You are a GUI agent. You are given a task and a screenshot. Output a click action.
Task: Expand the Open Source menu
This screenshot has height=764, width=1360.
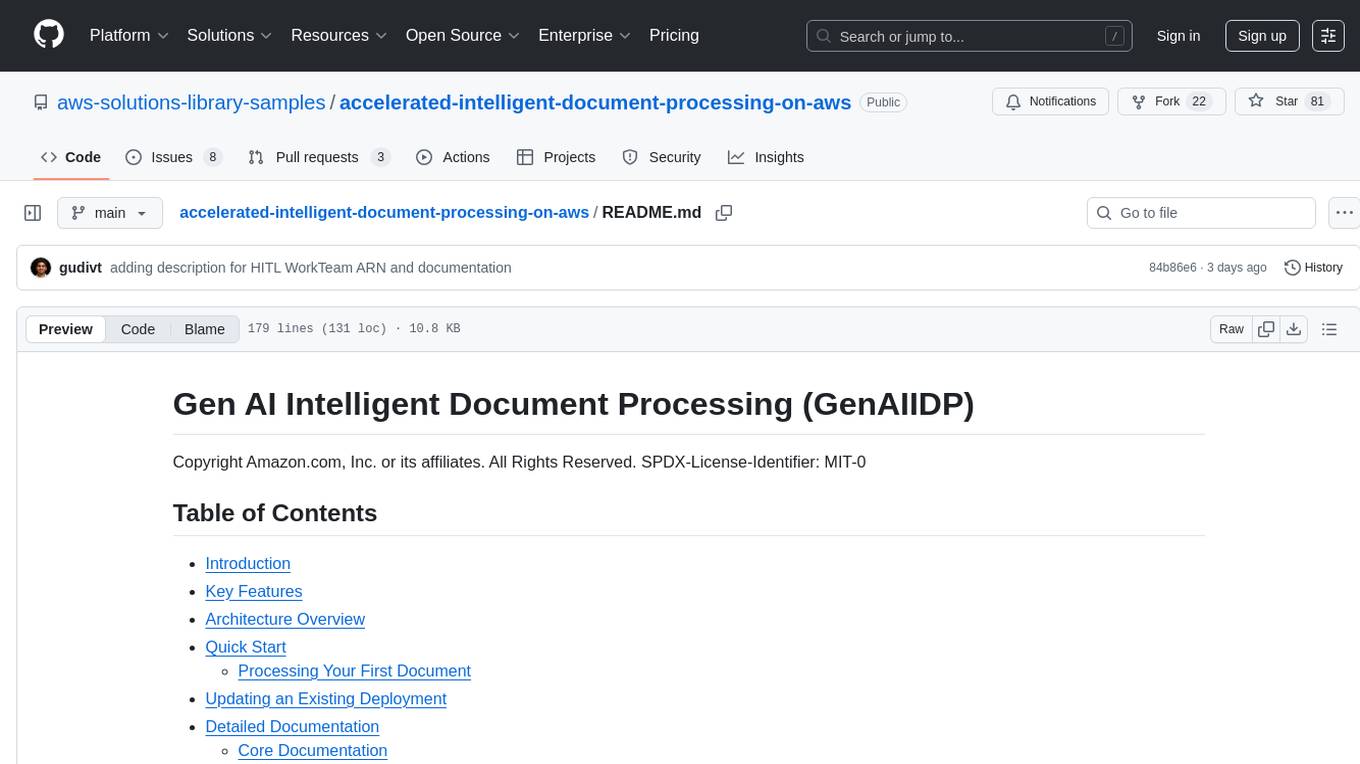pyautogui.click(x=462, y=35)
